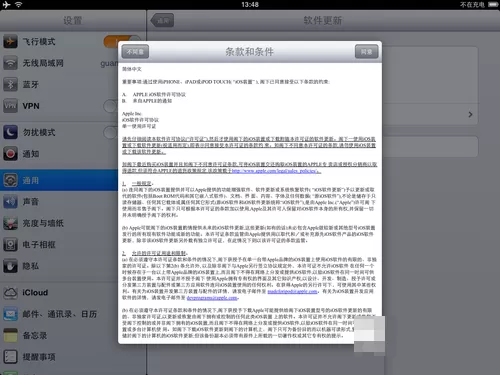Open 蓝牙 Bluetooth settings icon
Viewport: 500px width, 375px height.
[x=10, y=85]
